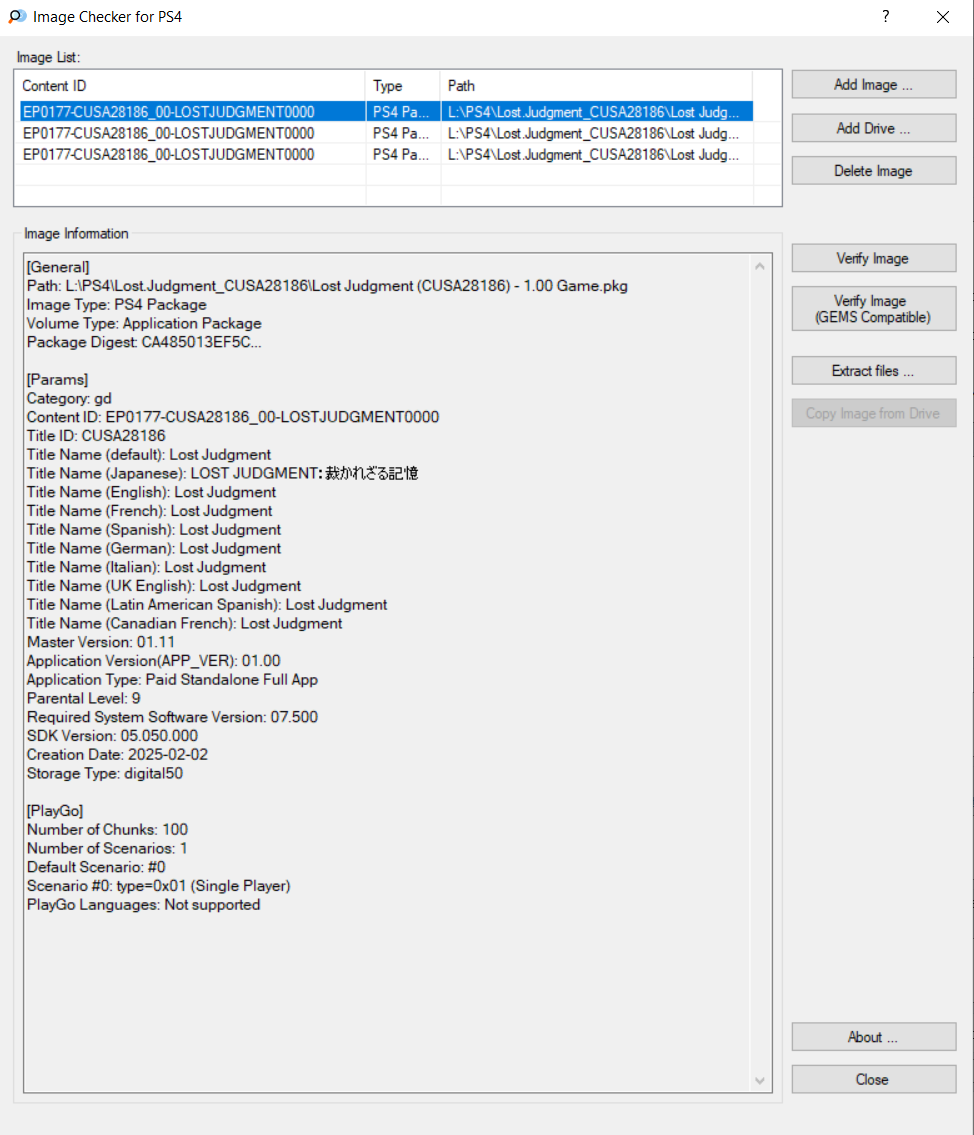Open the About ... dialog

873,1037
